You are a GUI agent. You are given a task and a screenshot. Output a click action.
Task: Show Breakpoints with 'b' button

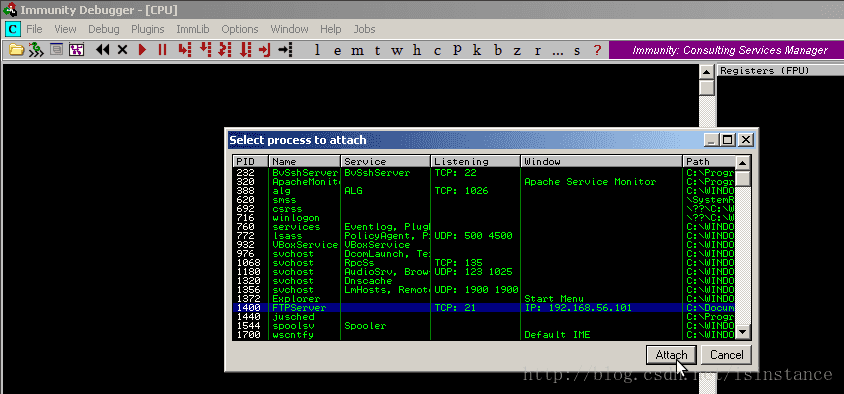point(497,51)
